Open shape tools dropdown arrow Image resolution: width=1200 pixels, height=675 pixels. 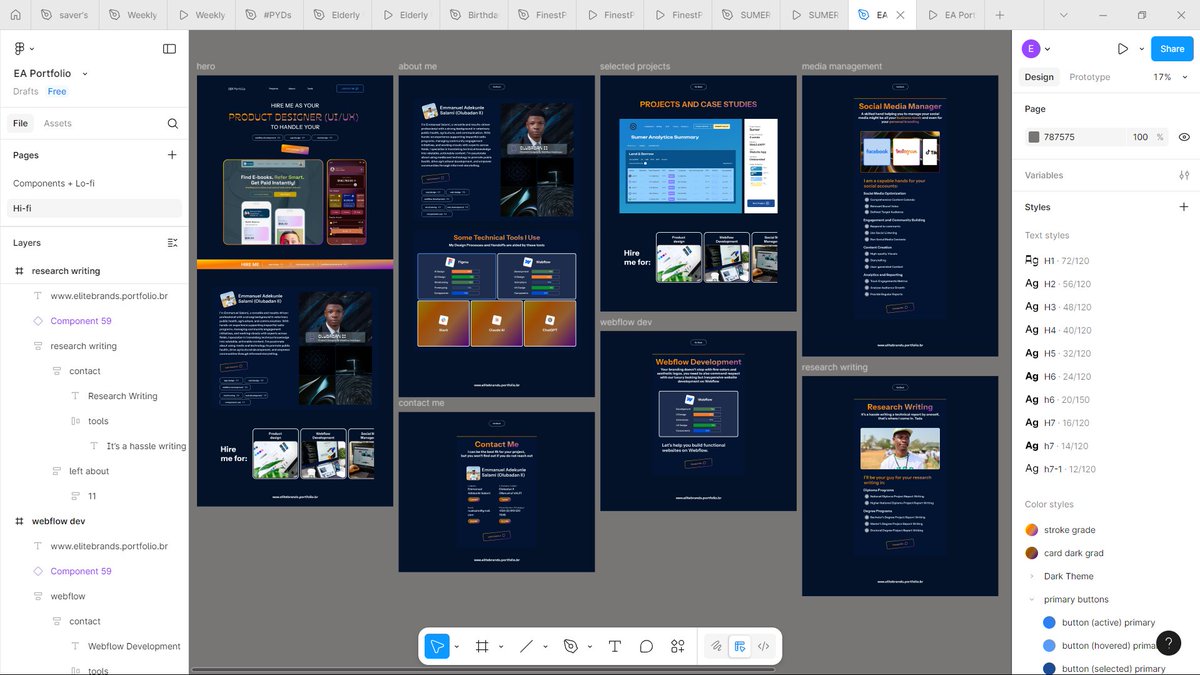pyautogui.click(x=545, y=647)
